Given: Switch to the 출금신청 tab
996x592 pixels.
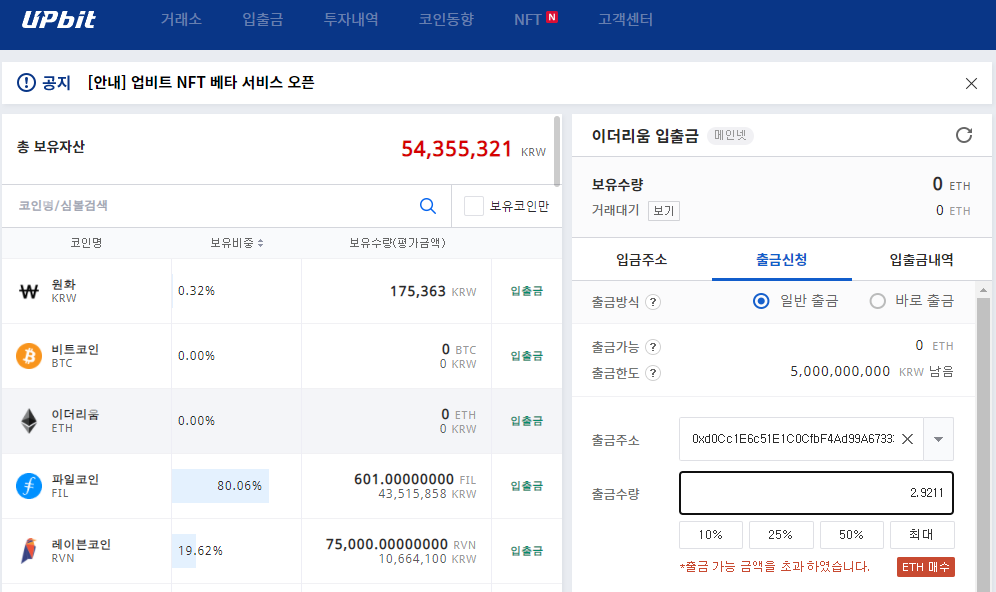Looking at the screenshot, I should point(781,259).
